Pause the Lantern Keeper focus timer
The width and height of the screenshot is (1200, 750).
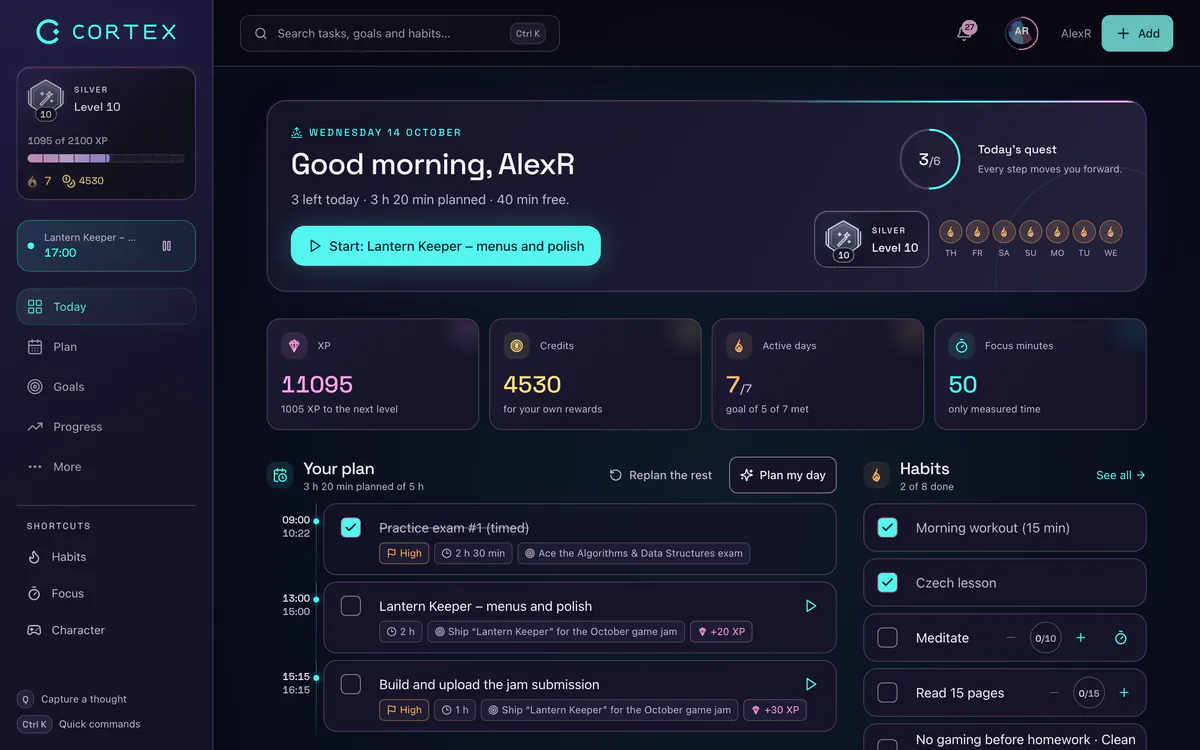[167, 246]
